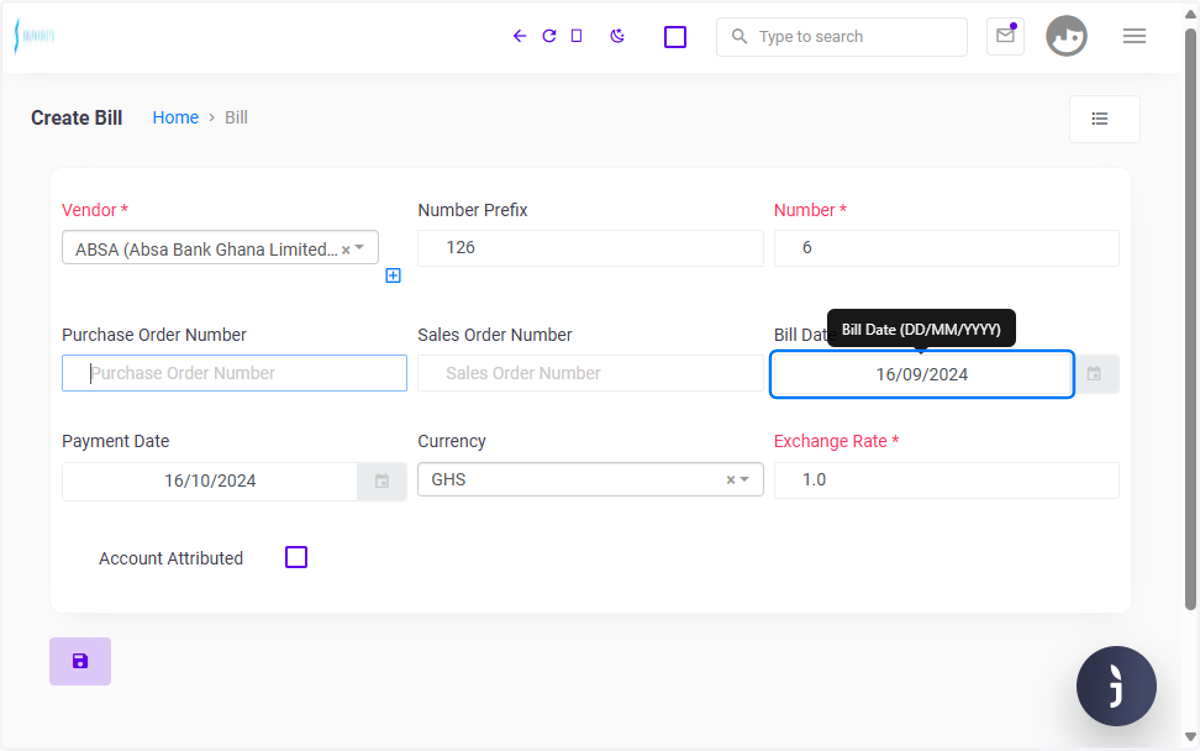
Task: Open the mail notifications icon
Action: click(1005, 36)
